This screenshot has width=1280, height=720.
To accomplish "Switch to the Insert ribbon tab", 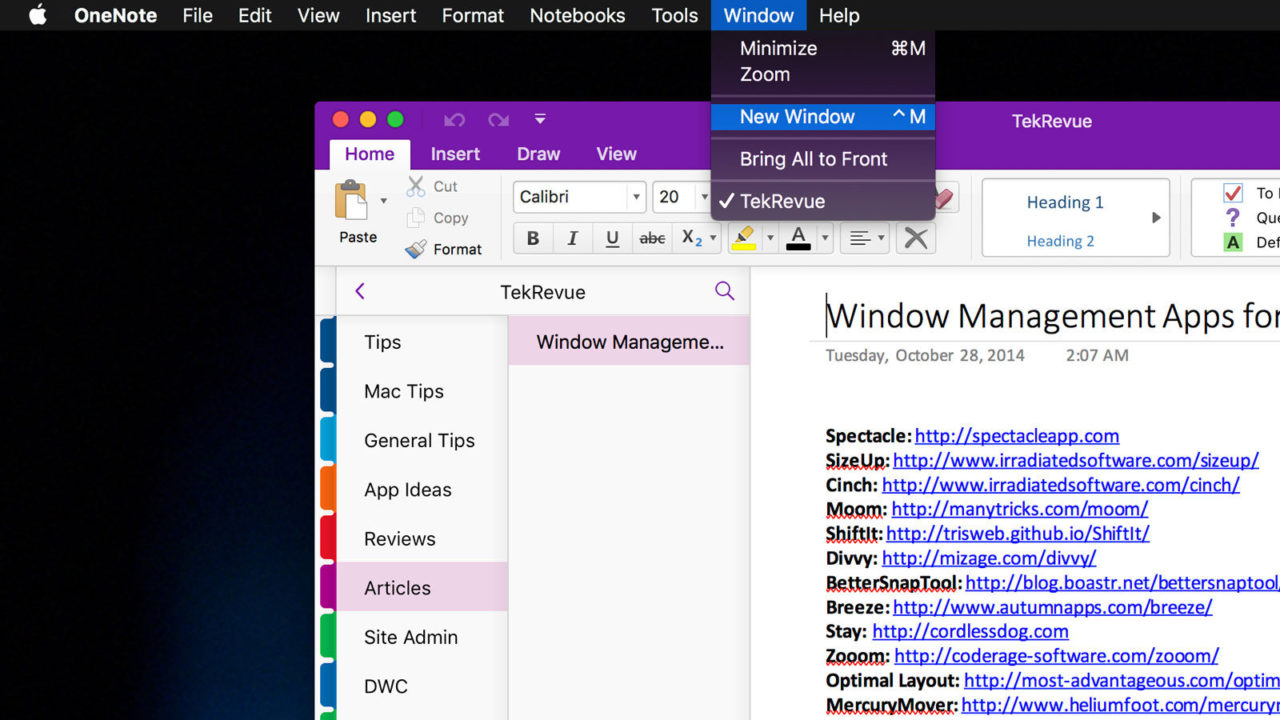I will [x=455, y=154].
